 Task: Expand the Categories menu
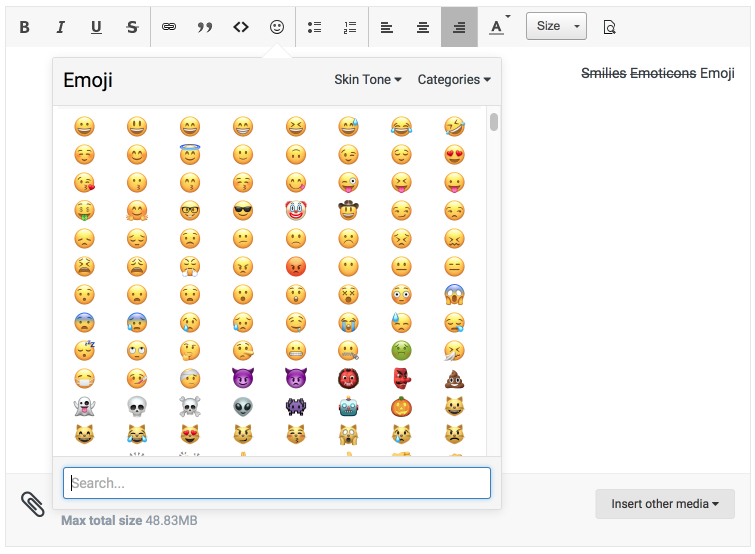(454, 79)
